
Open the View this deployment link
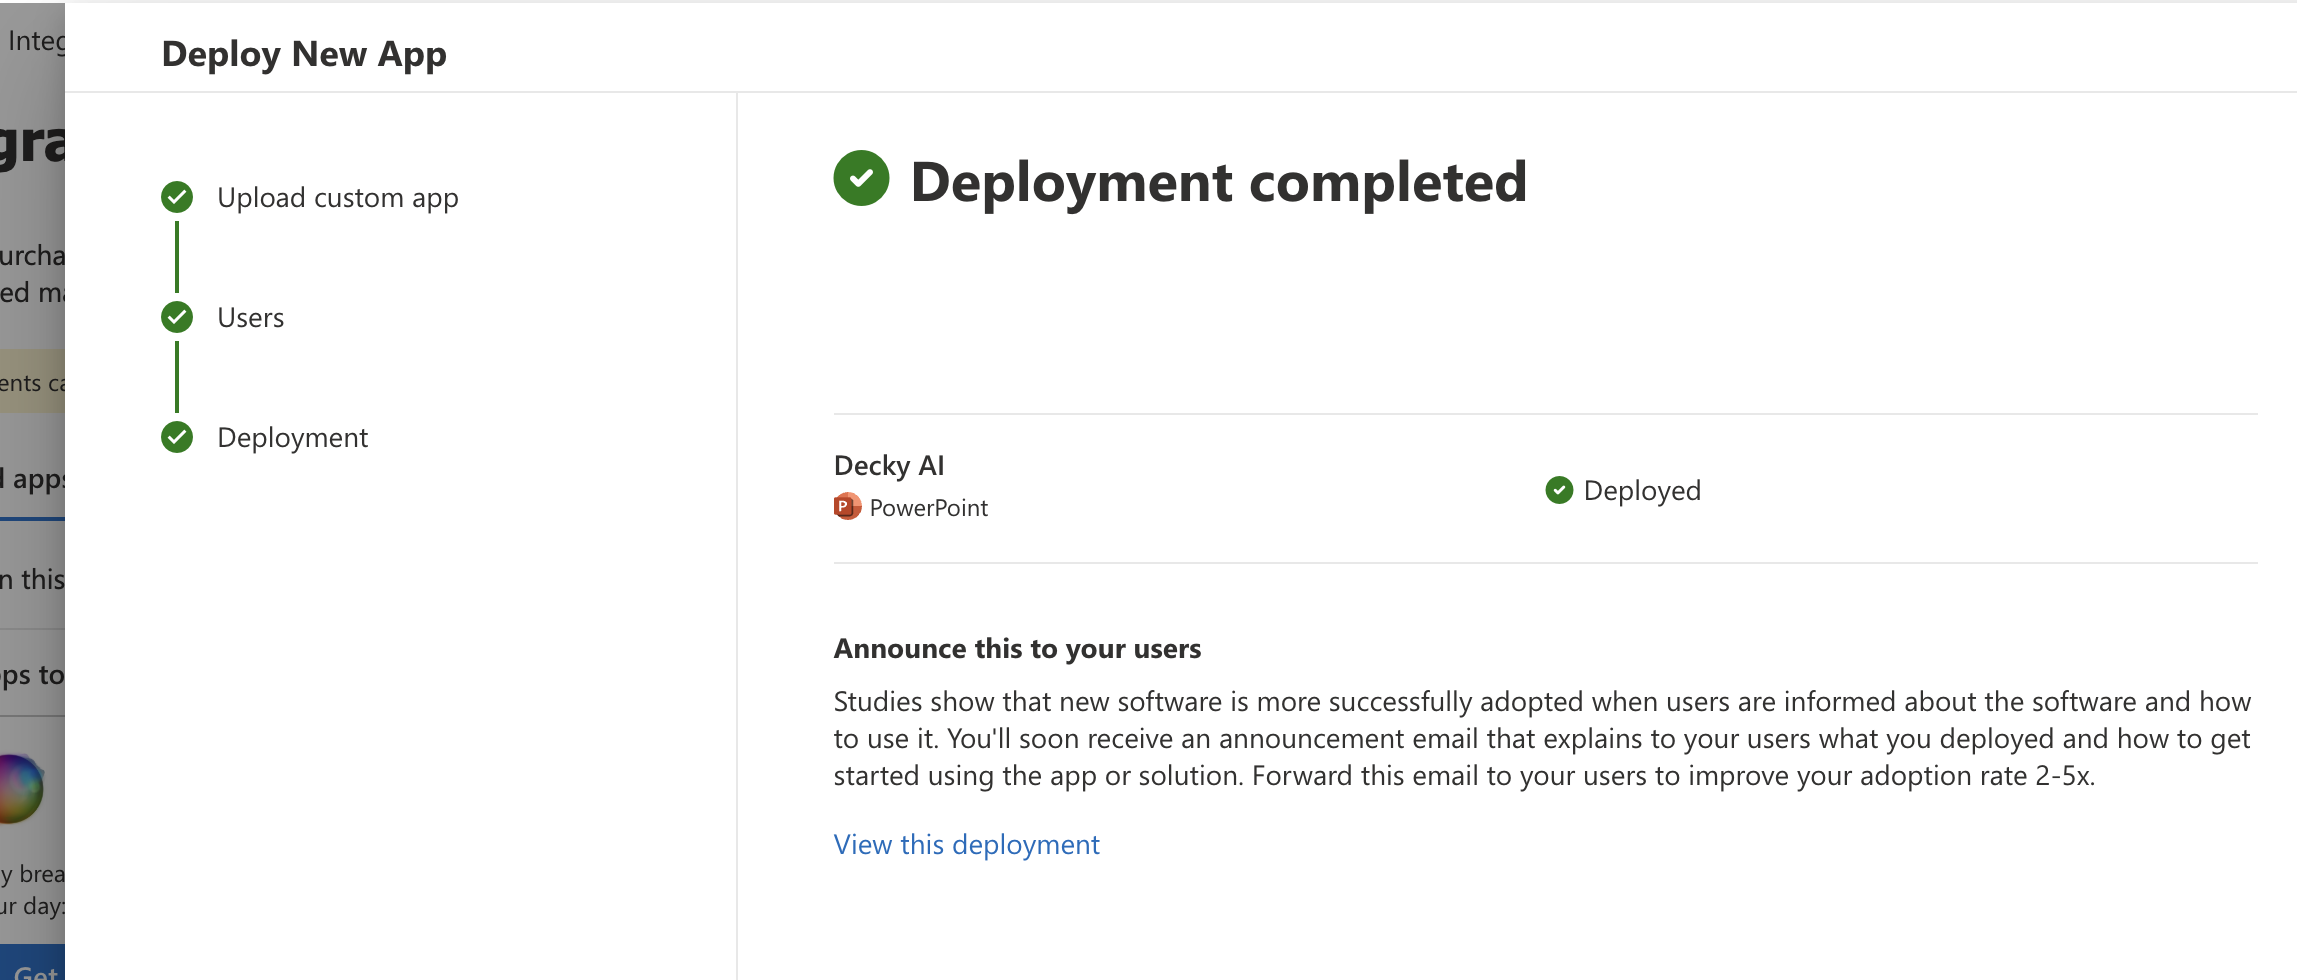tap(966, 845)
